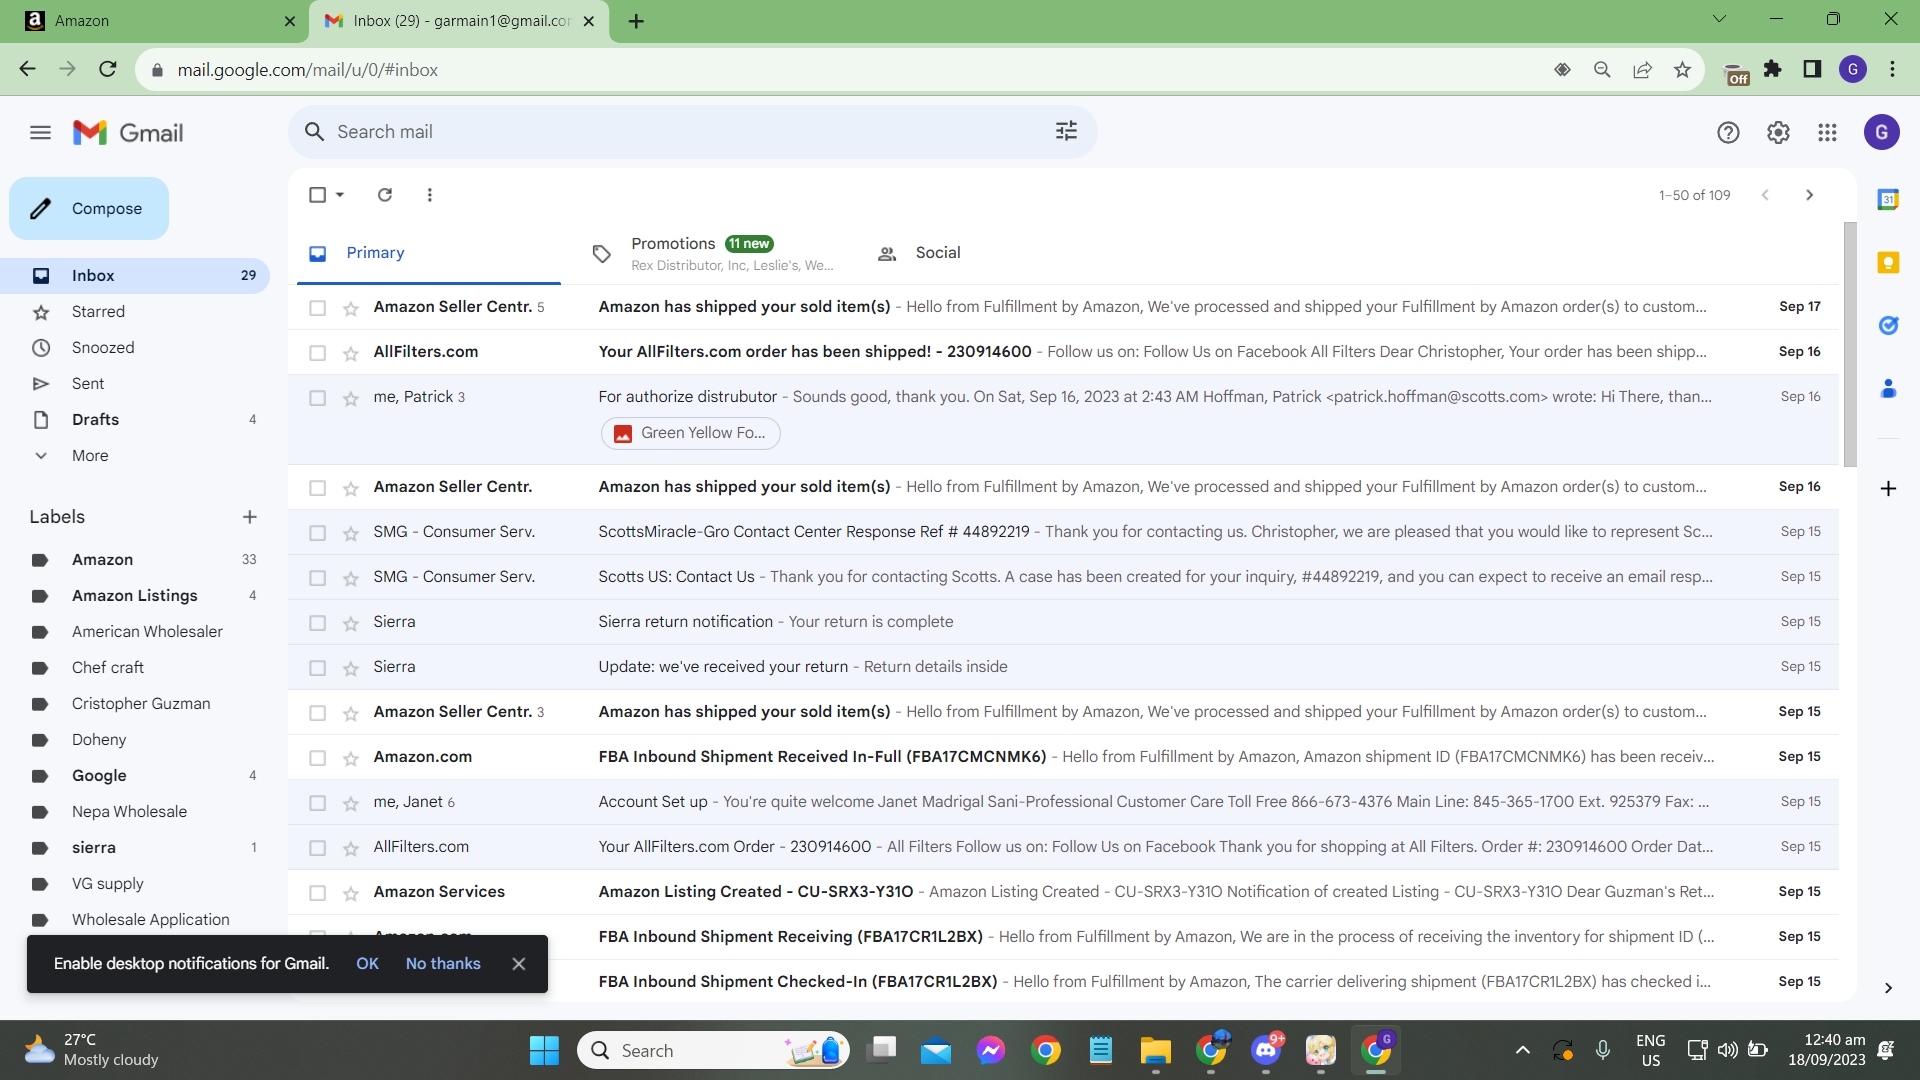Viewport: 1920px width, 1080px height.
Task: Star the Amazon Services listing created email
Action: 351,893
